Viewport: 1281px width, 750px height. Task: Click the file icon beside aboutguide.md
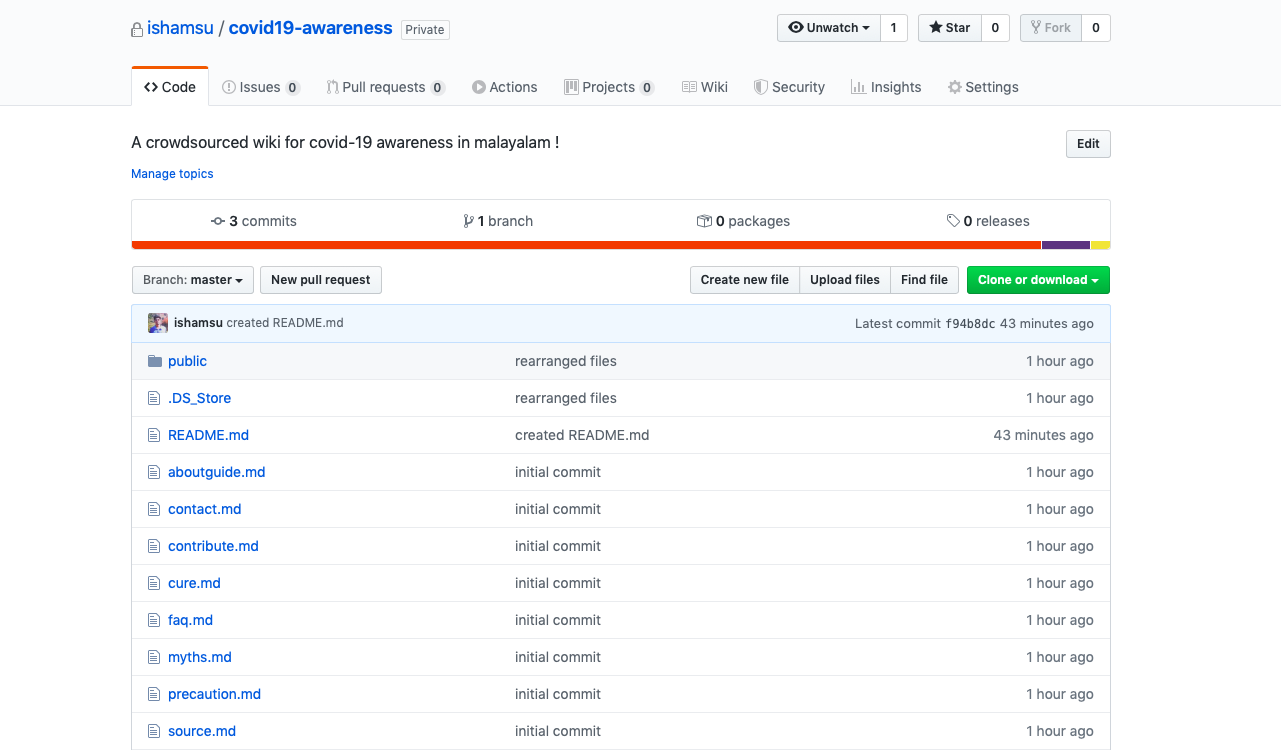click(x=154, y=472)
